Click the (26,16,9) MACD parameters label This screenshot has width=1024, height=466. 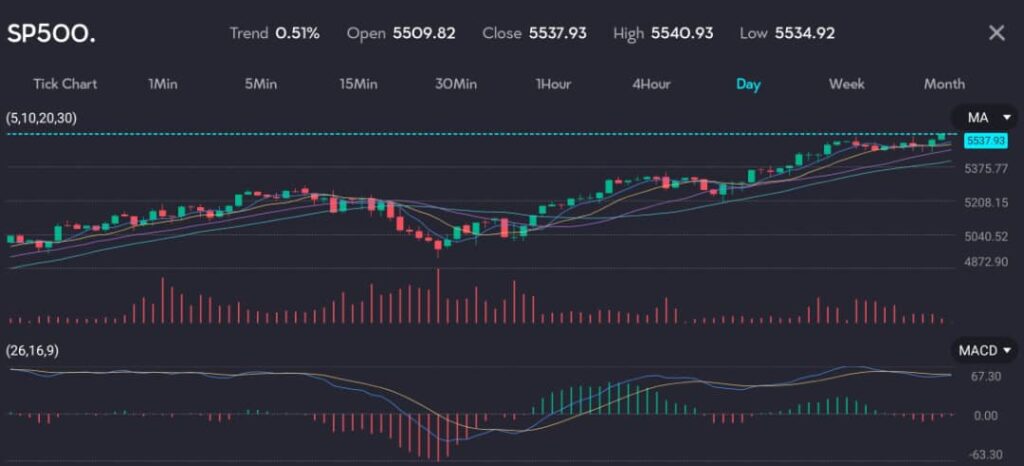point(34,350)
